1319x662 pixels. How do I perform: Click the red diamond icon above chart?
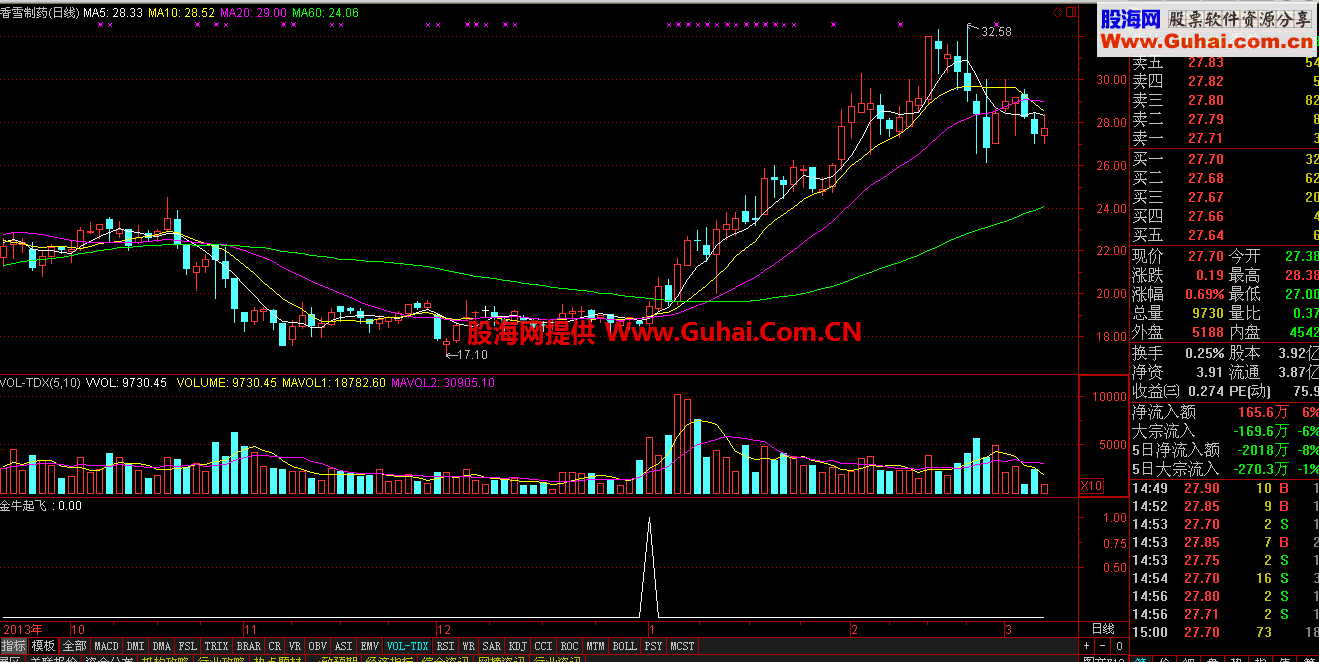click(x=1059, y=12)
